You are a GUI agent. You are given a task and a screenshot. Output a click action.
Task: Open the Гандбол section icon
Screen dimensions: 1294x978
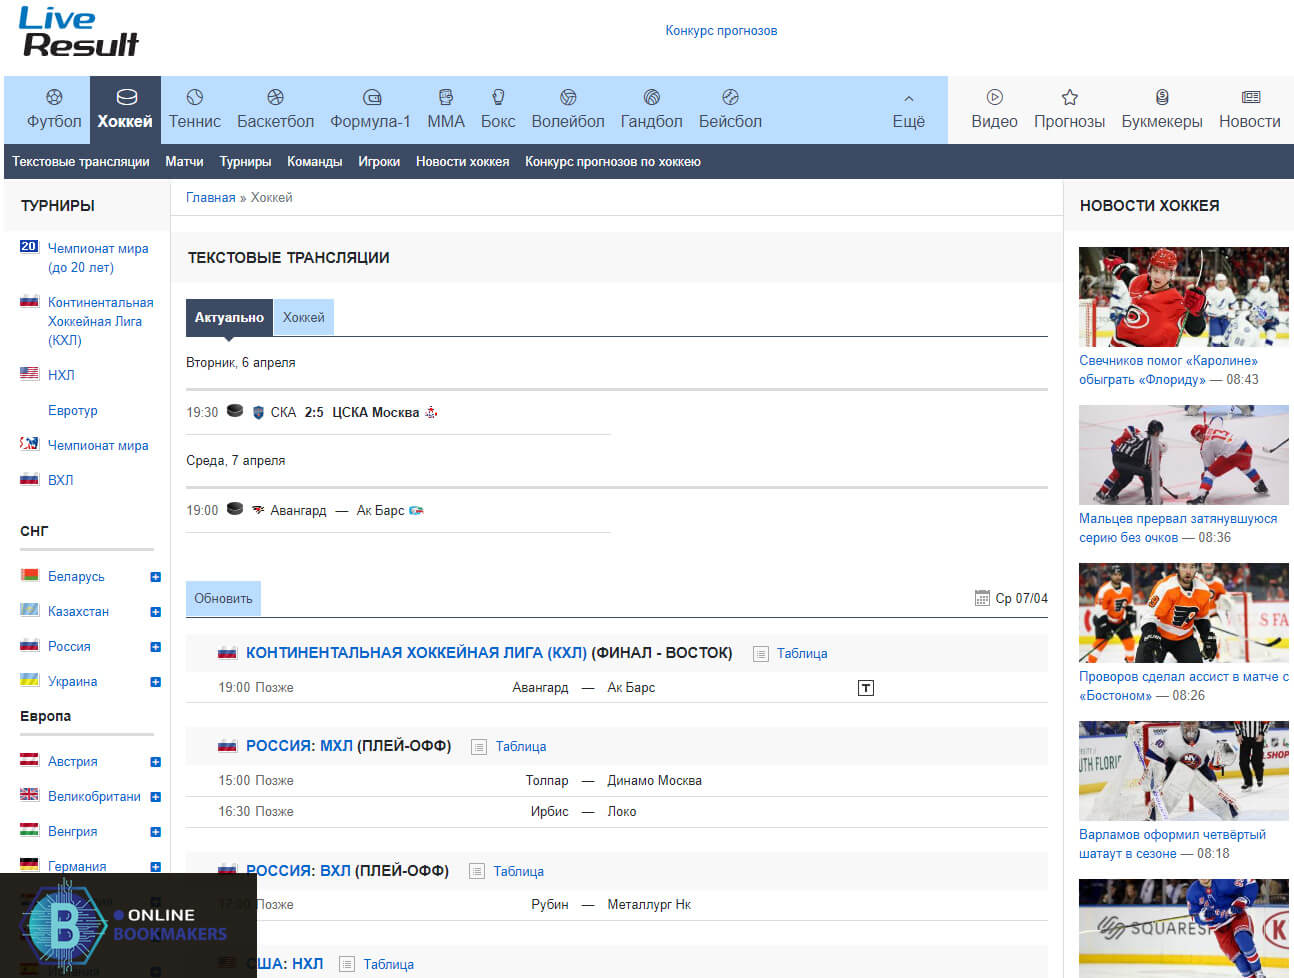(652, 97)
